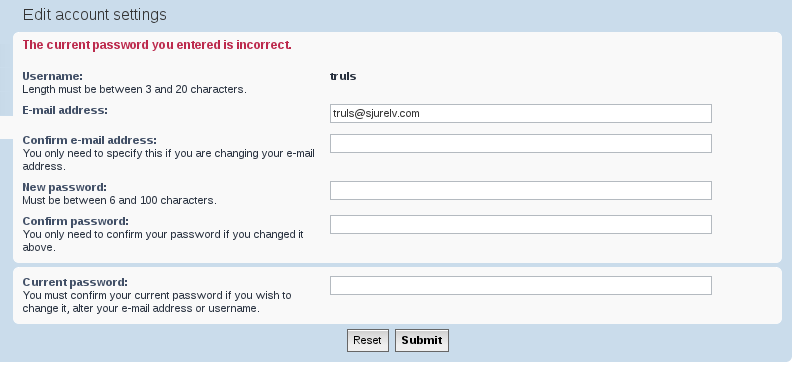
Task: Click the Edit account settings heading
Action: click(x=95, y=14)
